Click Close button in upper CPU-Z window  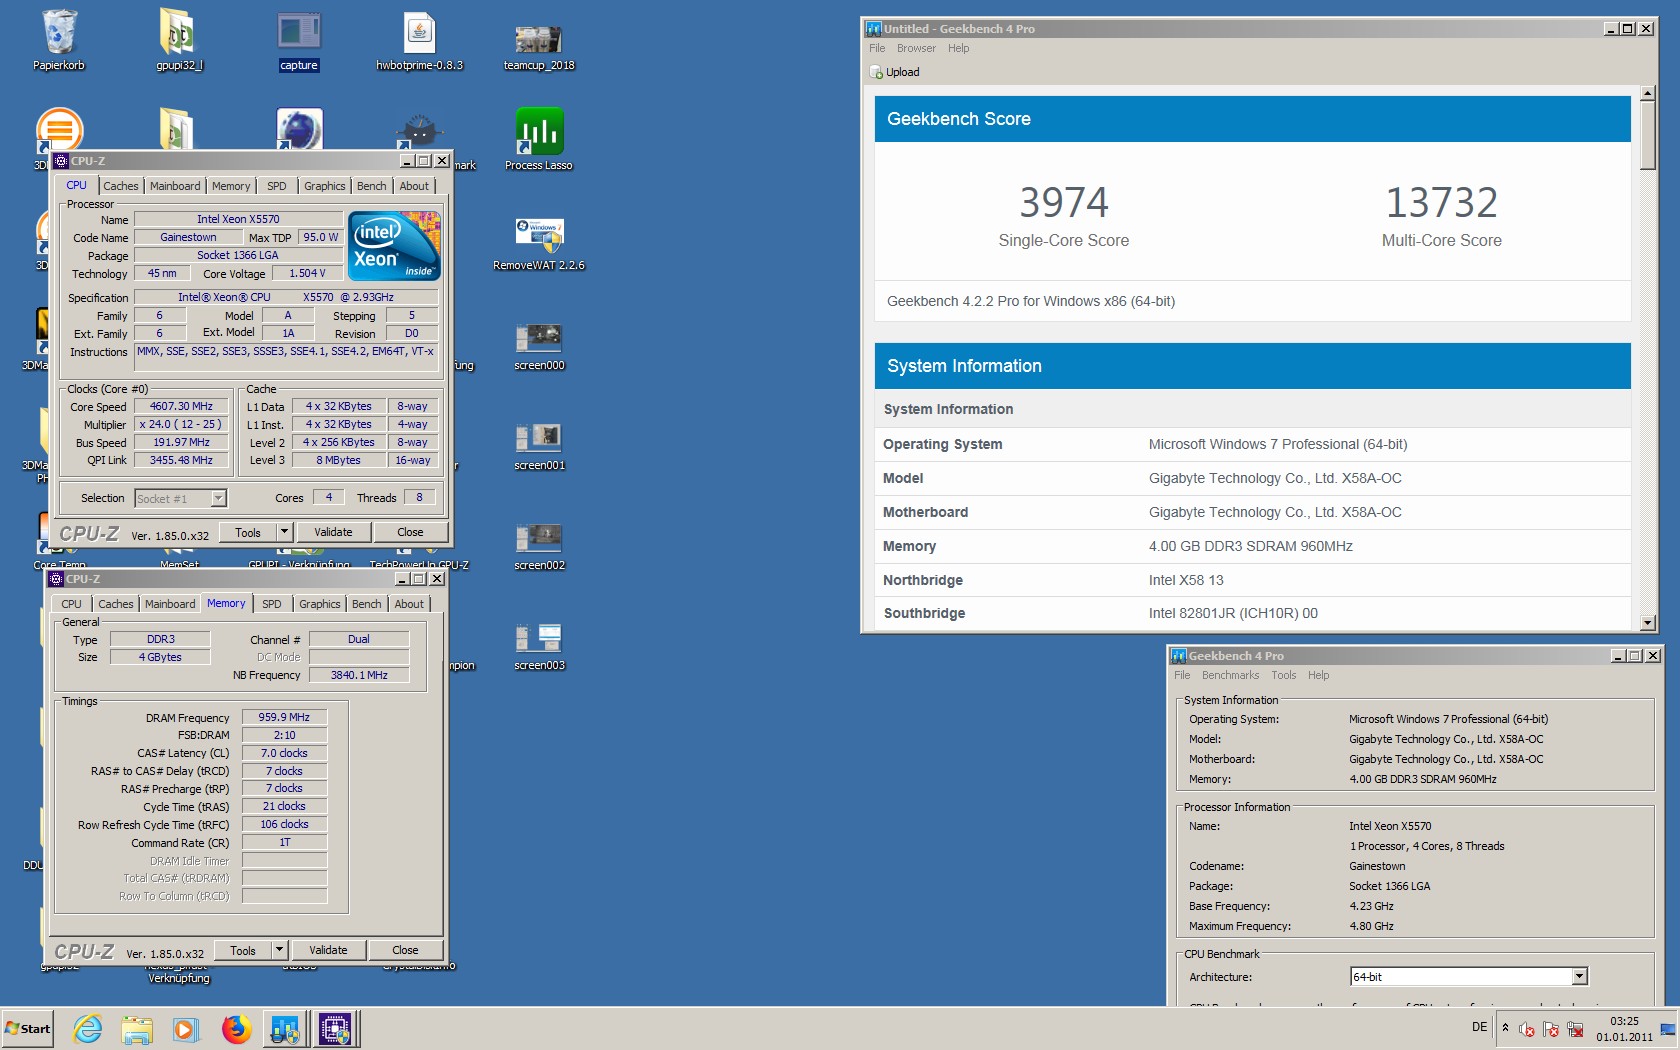(x=410, y=532)
